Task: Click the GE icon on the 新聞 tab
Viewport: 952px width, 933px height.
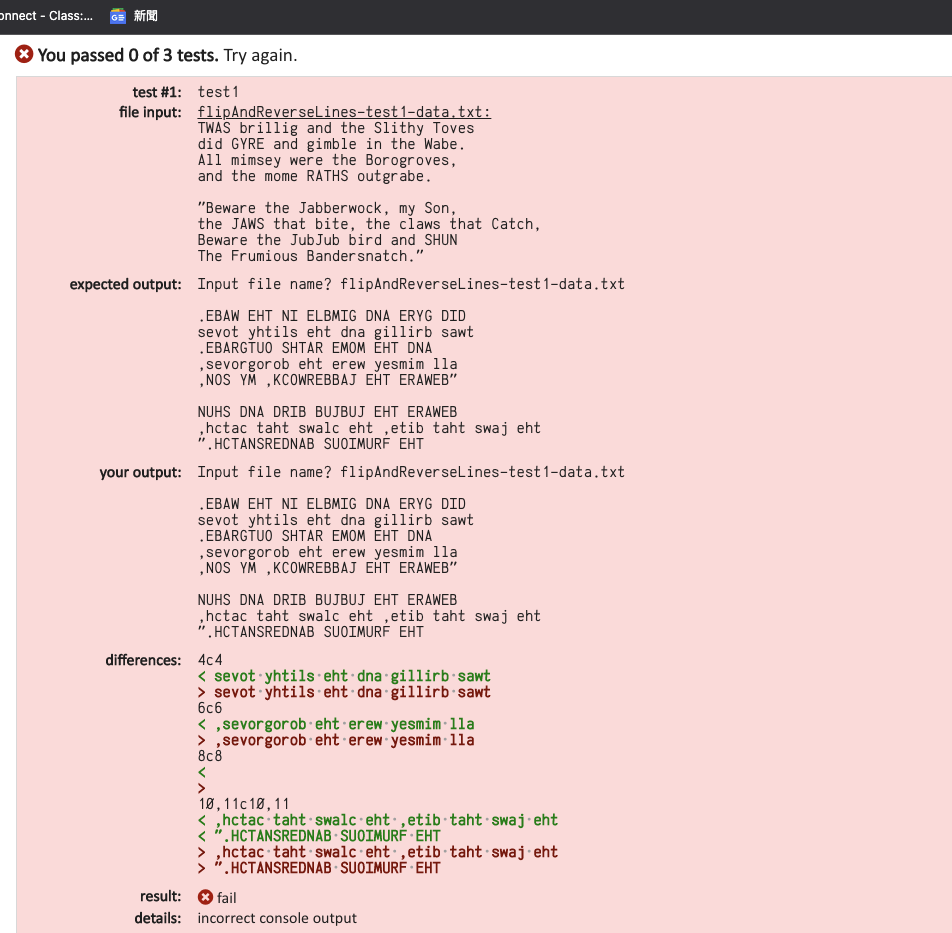Action: 117,16
